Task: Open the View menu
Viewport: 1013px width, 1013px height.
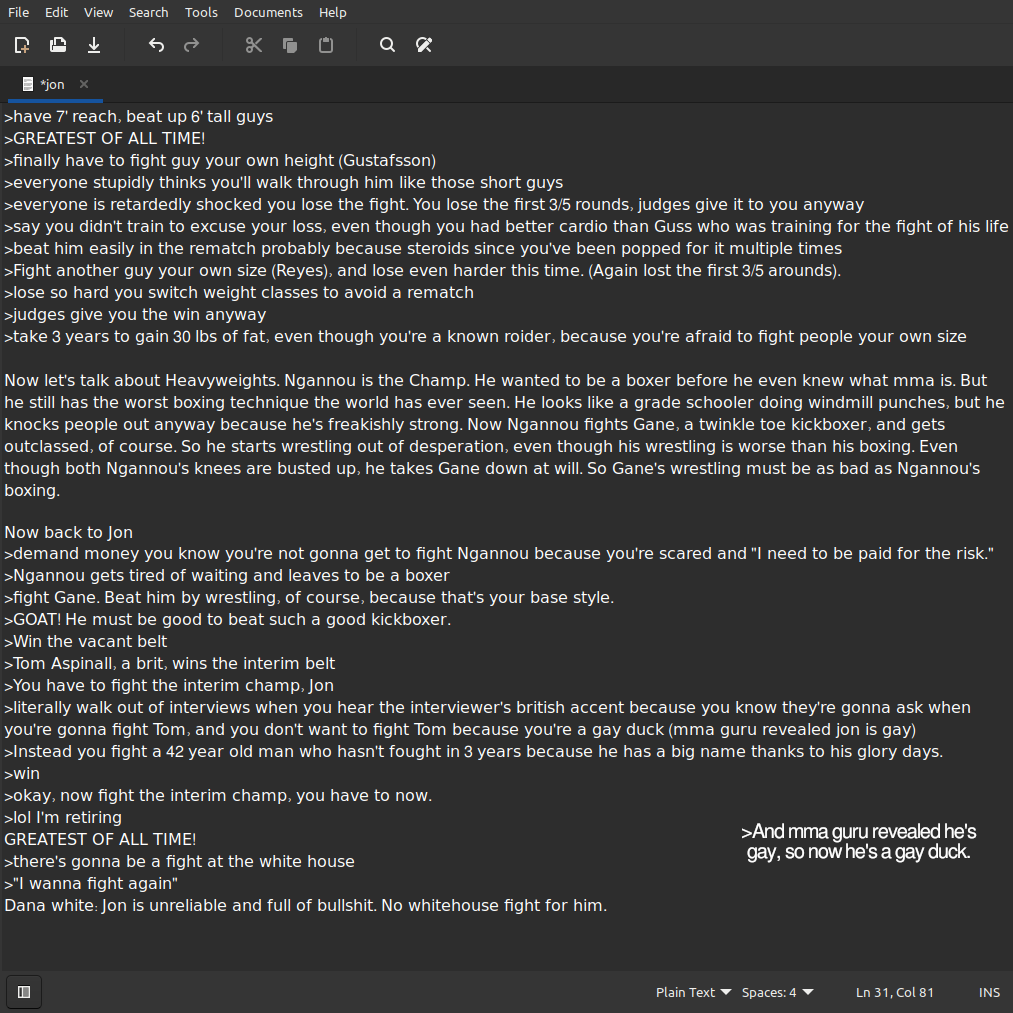Action: click(x=98, y=12)
